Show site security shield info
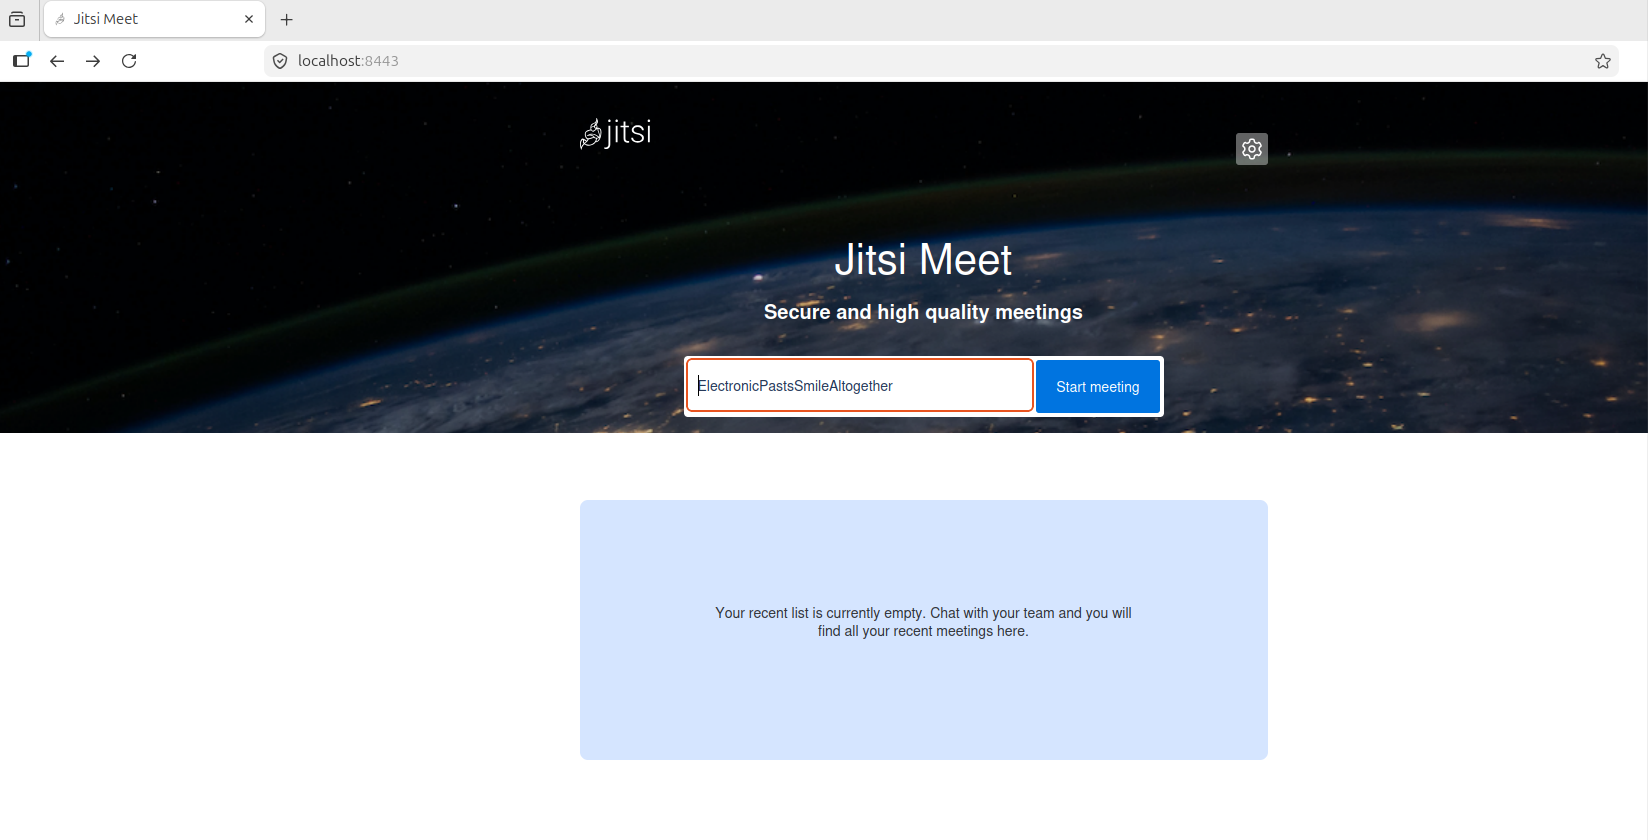 click(280, 61)
